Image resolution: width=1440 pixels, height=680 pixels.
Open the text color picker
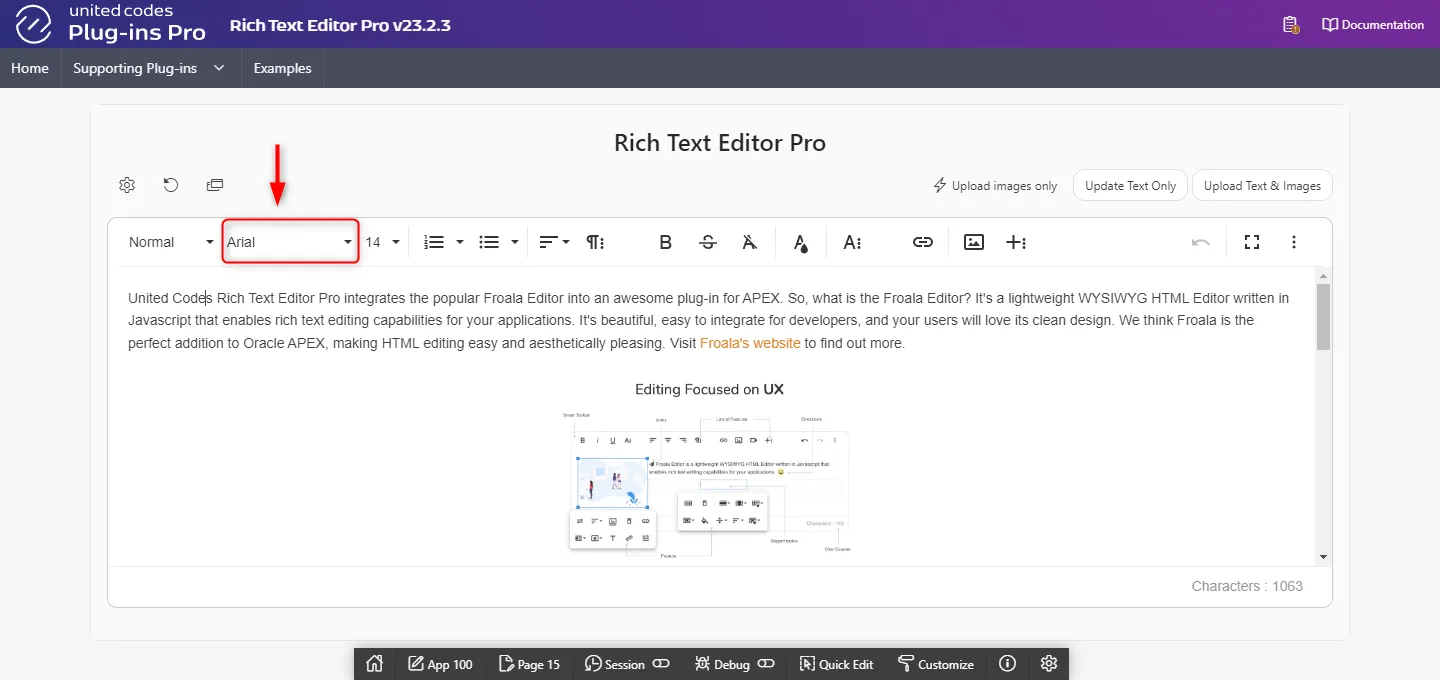point(800,242)
